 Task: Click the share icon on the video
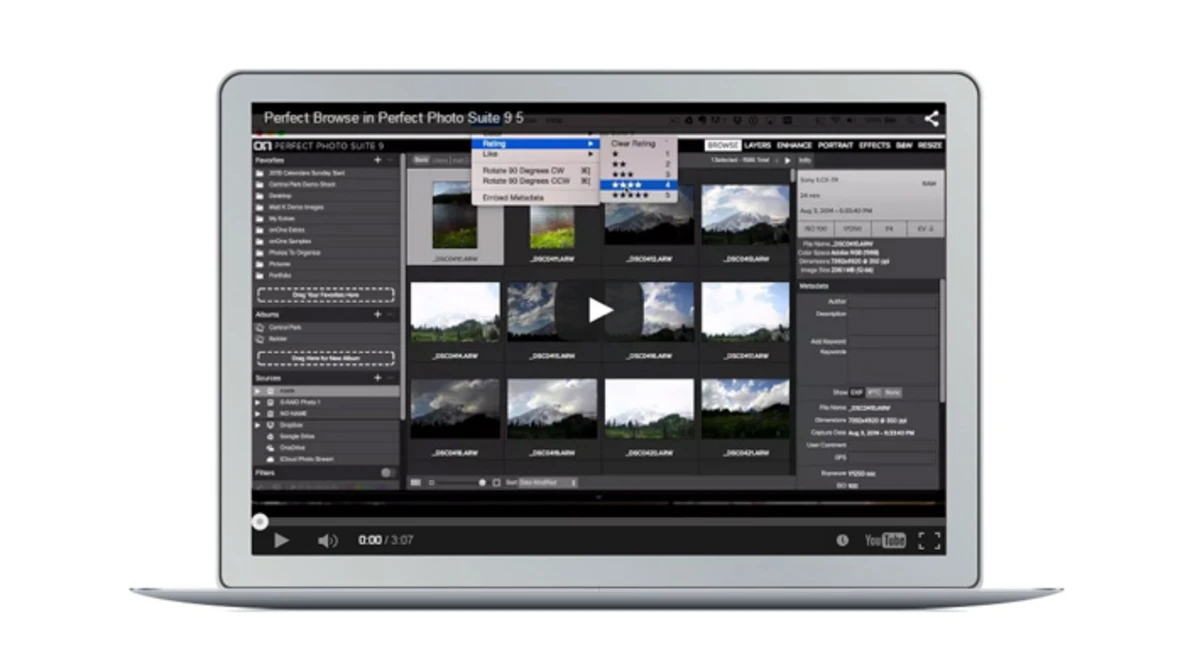click(x=931, y=118)
